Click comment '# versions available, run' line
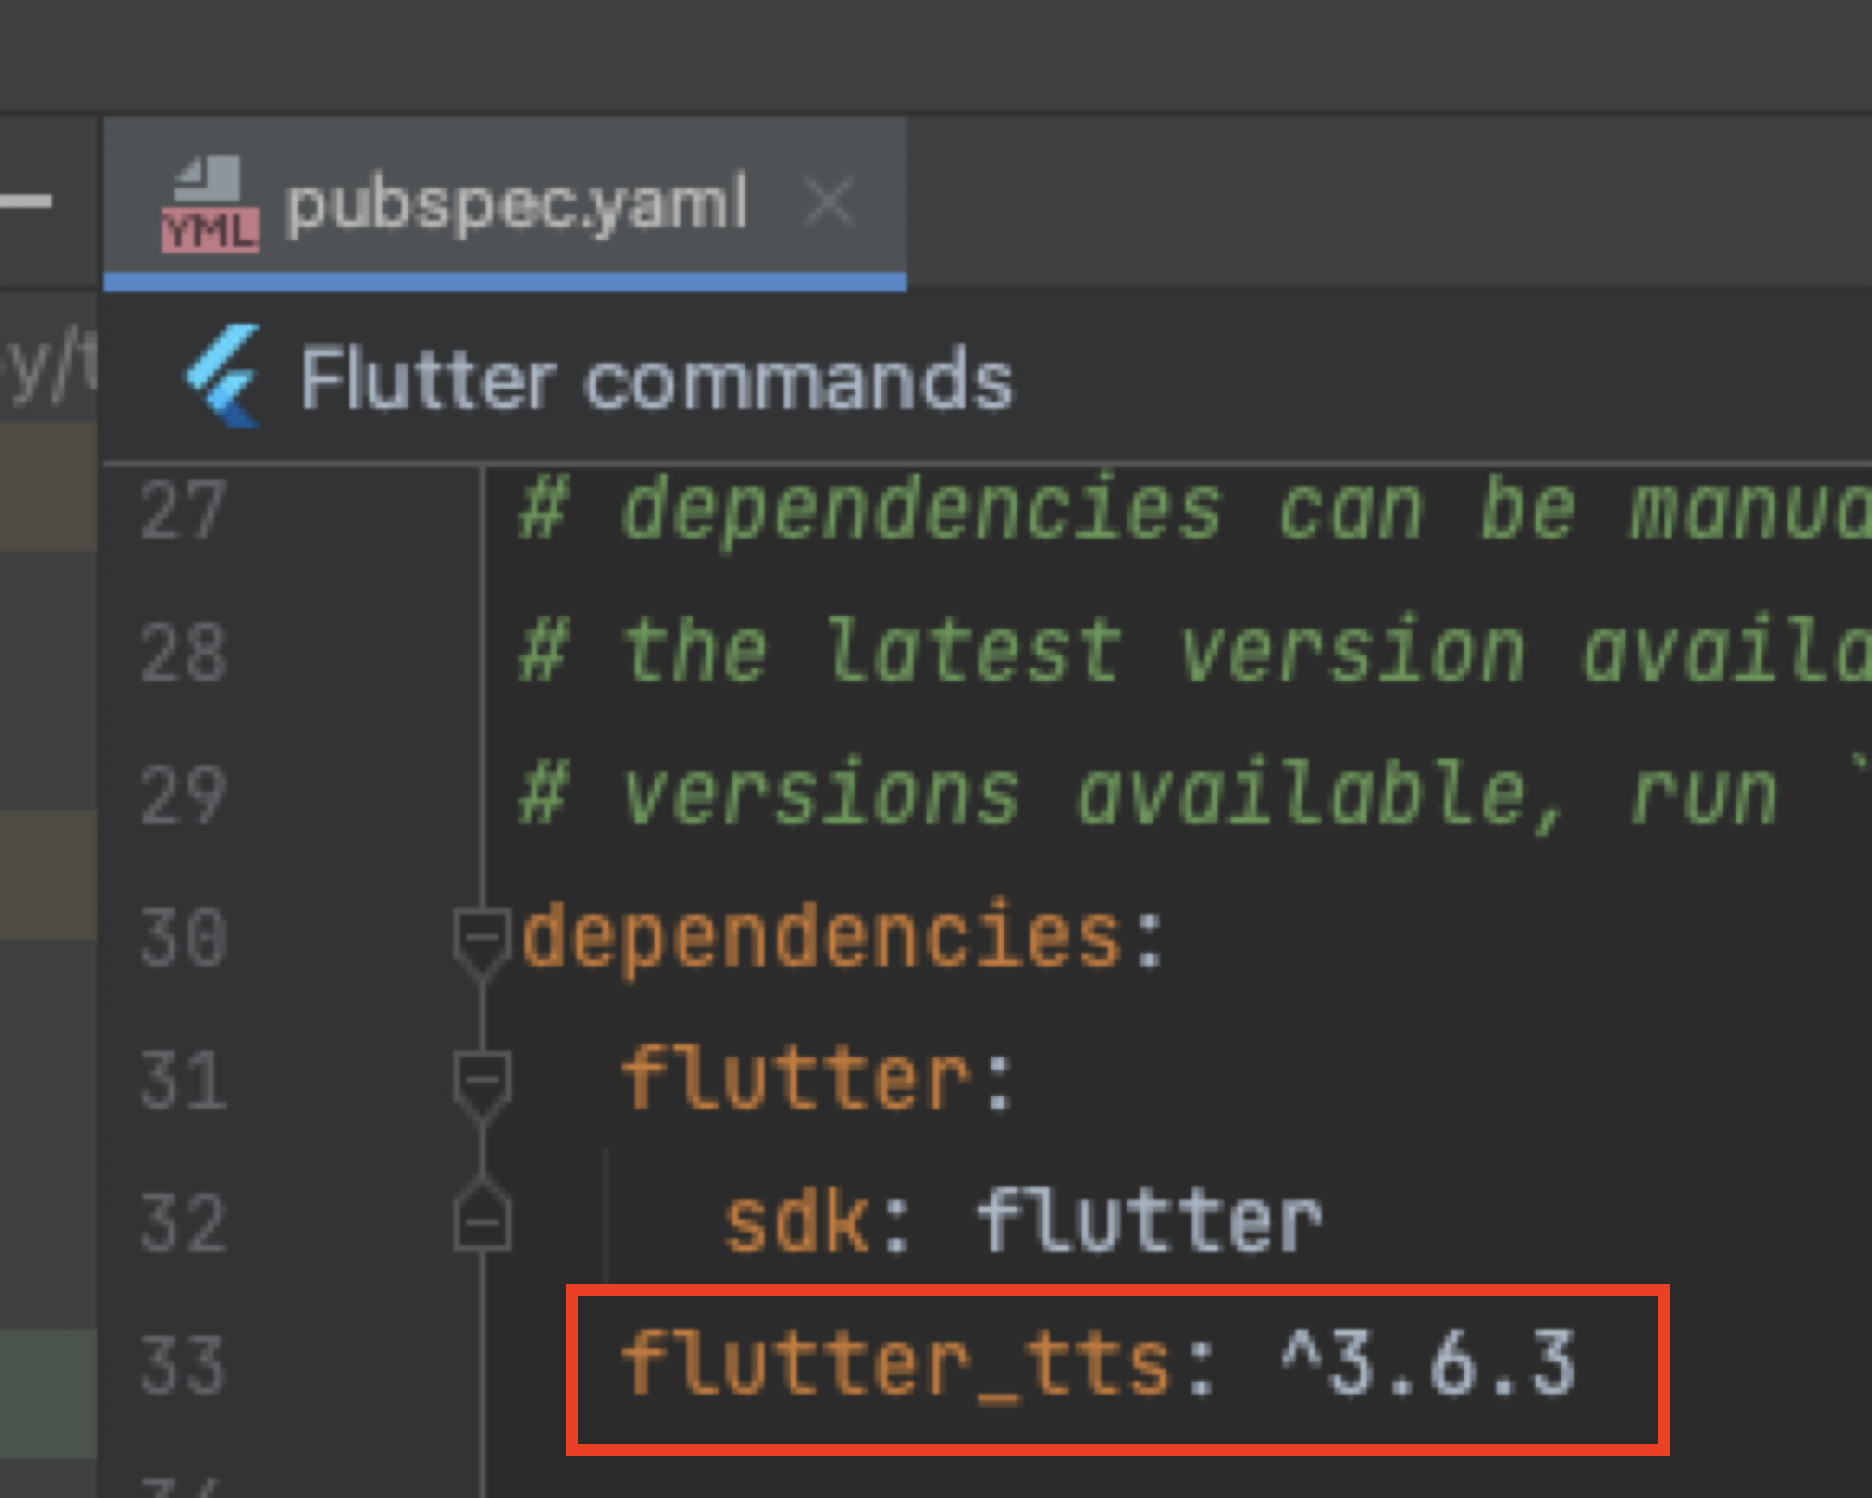 1195,795
